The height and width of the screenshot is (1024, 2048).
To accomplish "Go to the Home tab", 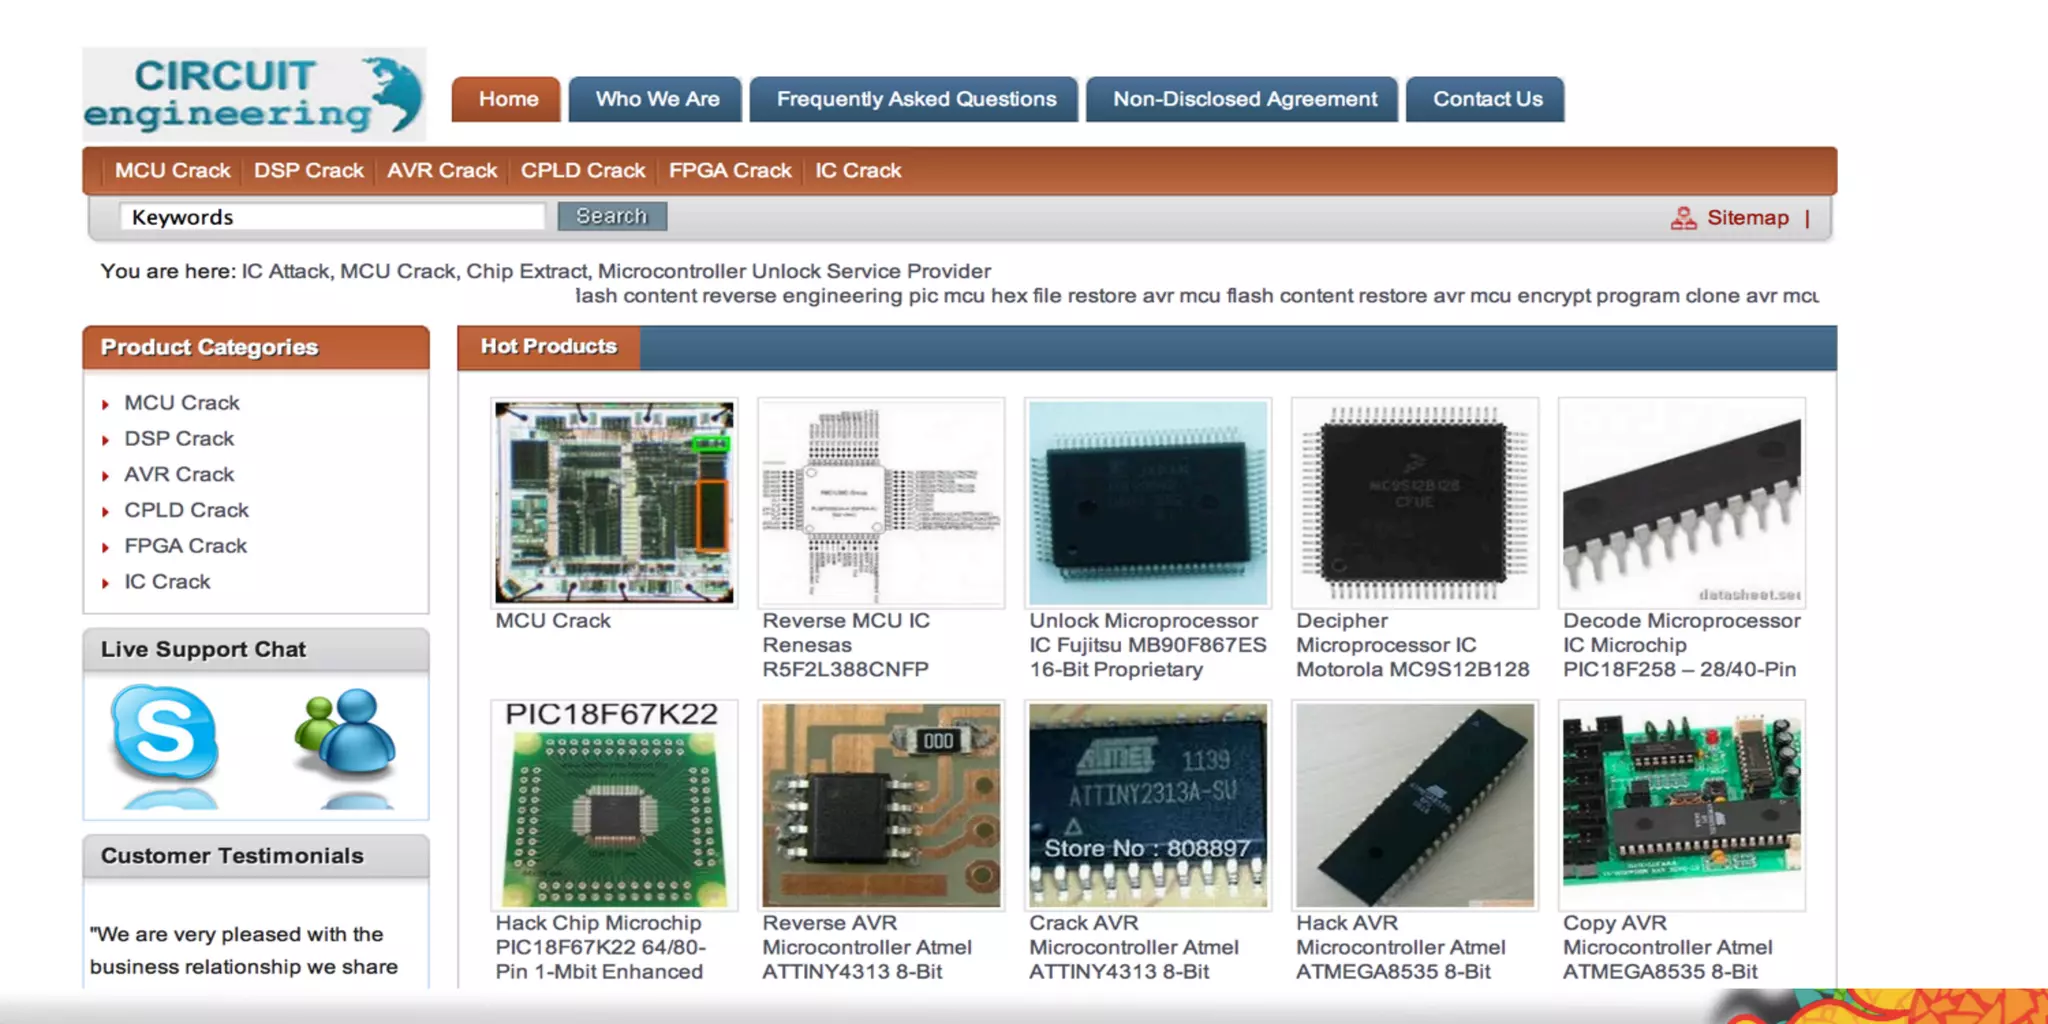I will pyautogui.click(x=507, y=99).
